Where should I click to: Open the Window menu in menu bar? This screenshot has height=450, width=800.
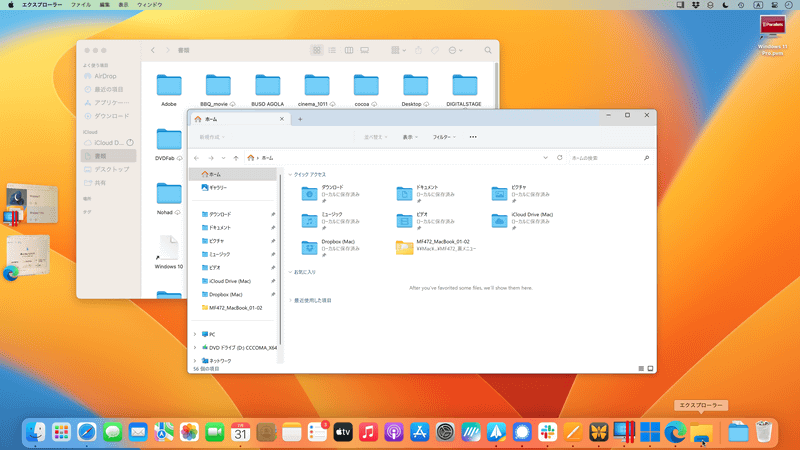pyautogui.click(x=149, y=5)
